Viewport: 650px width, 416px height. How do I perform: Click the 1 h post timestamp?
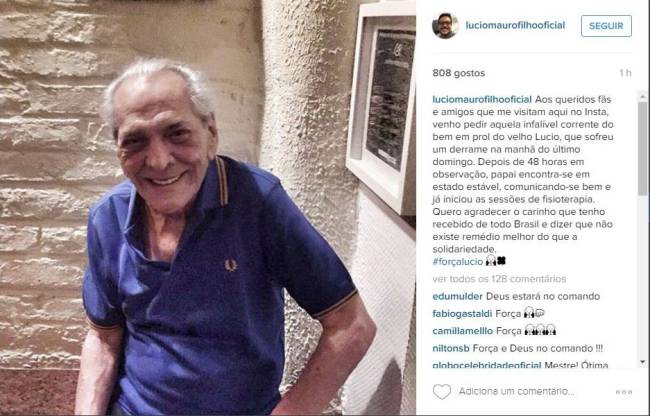pyautogui.click(x=625, y=73)
